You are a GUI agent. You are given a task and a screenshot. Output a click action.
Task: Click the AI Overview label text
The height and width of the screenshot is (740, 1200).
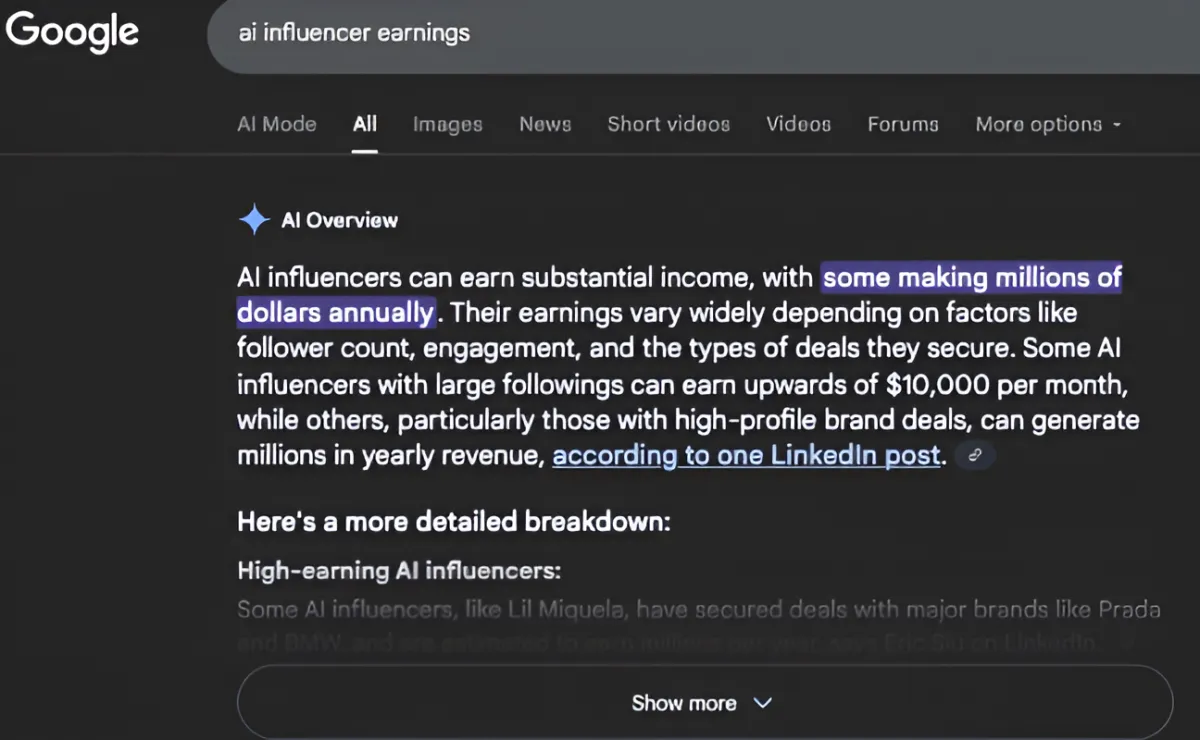[339, 220]
